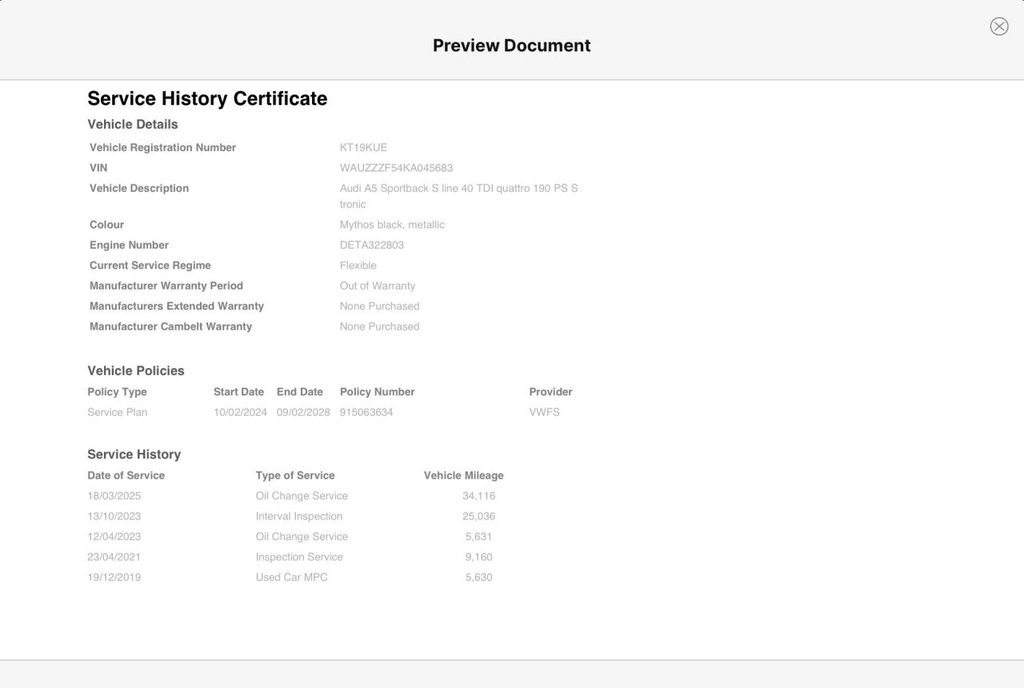This screenshot has height=688, width=1024.
Task: Close the Preview Document dialog
Action: coord(998,27)
